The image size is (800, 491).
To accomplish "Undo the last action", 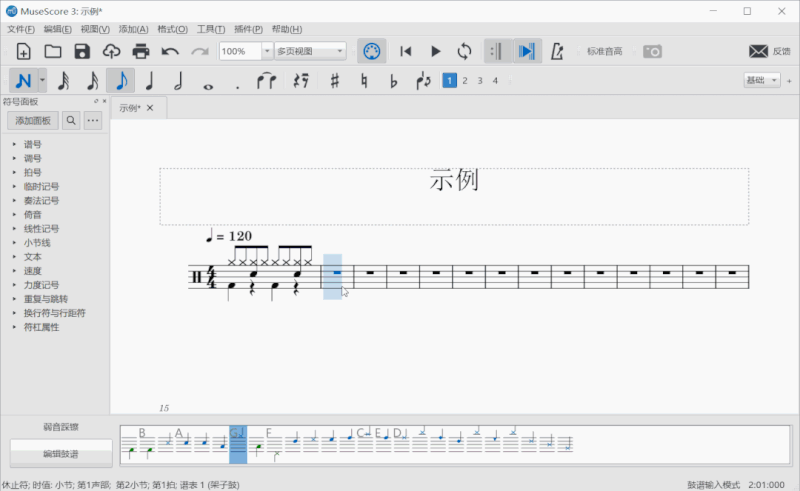I will pos(170,52).
